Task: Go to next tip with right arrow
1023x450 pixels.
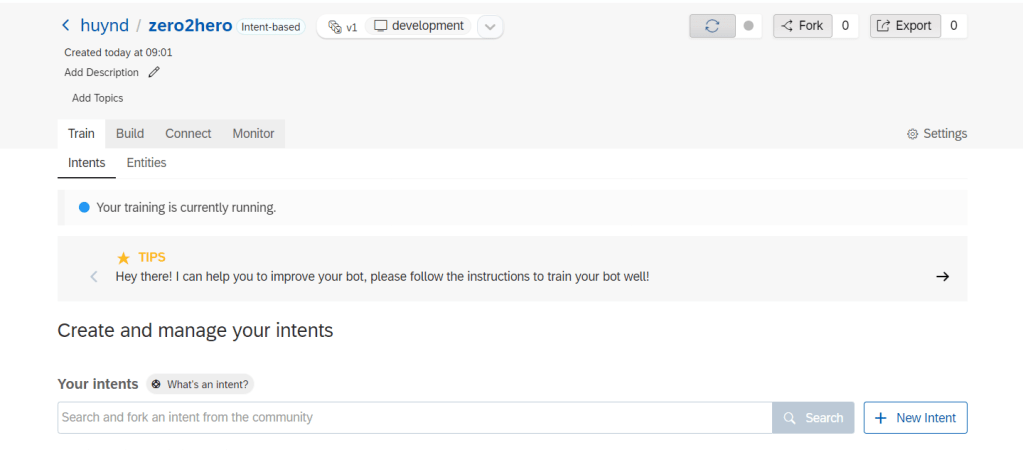Action: tap(942, 277)
